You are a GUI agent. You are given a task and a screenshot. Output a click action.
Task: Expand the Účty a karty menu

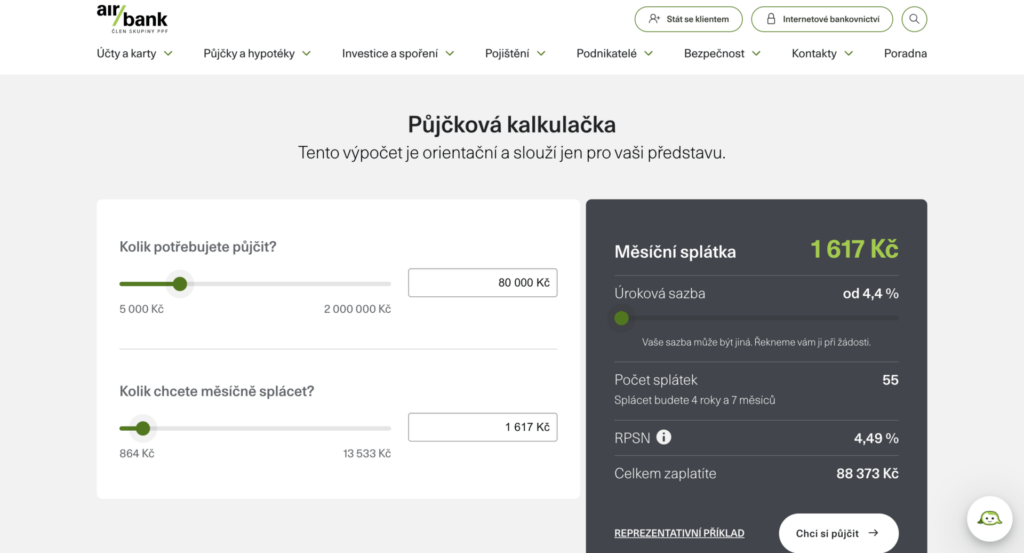[x=134, y=54]
